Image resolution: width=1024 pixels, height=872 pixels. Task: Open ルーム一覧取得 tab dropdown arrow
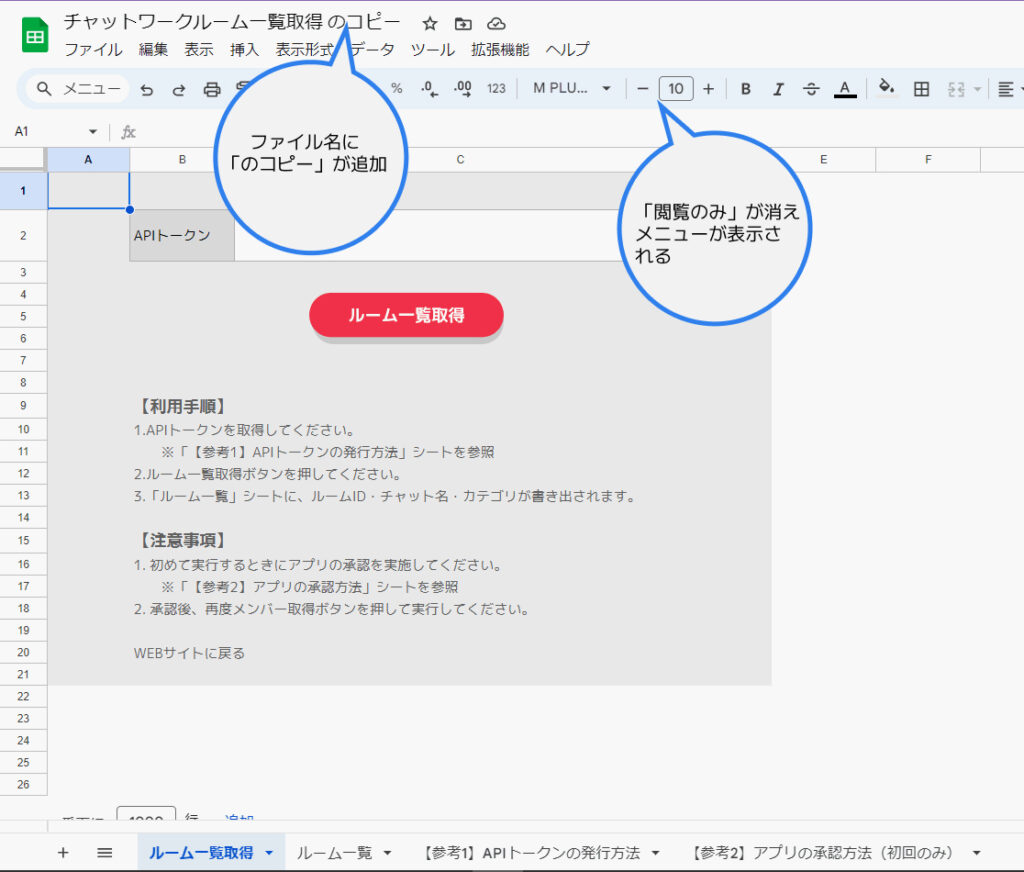[x=269, y=852]
